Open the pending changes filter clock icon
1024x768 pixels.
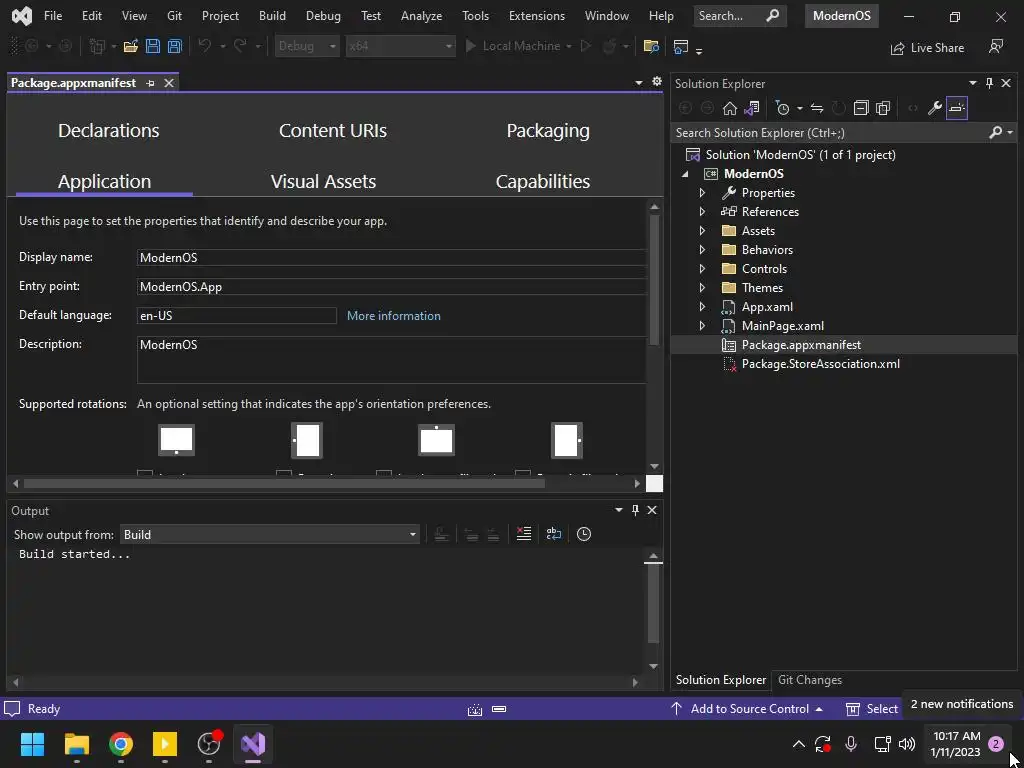point(782,108)
